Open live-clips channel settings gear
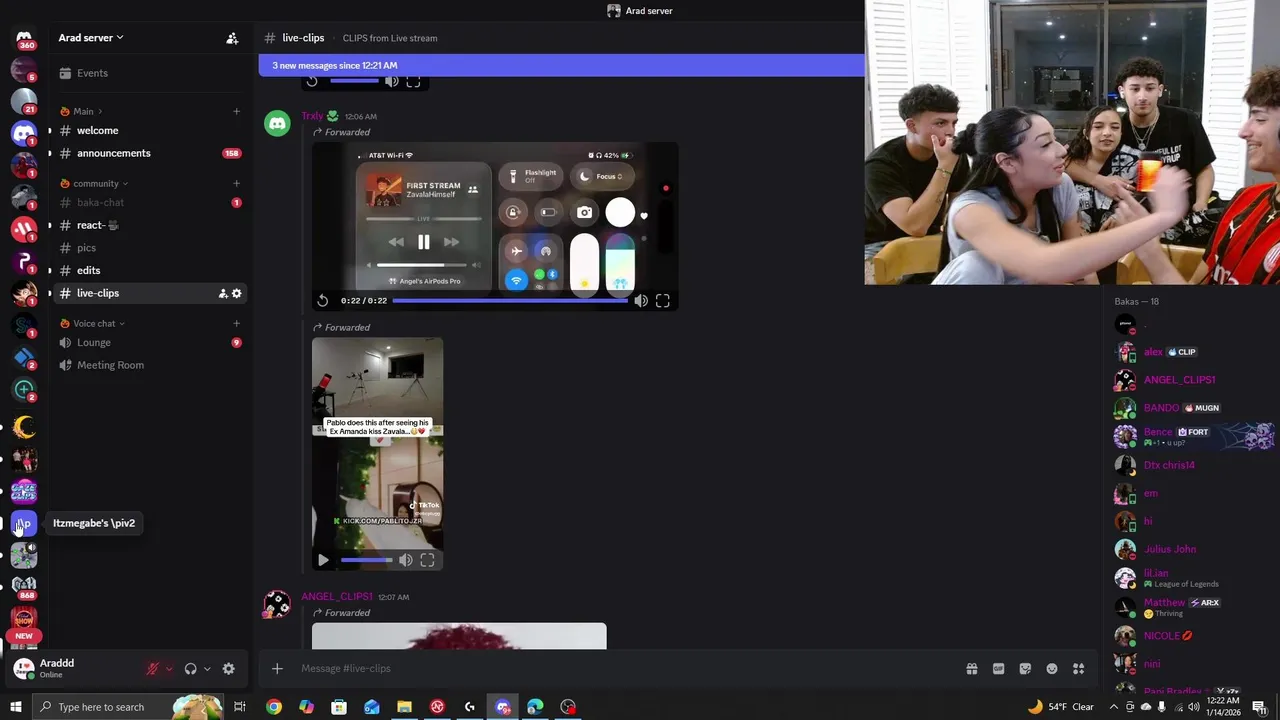 [x=237, y=293]
